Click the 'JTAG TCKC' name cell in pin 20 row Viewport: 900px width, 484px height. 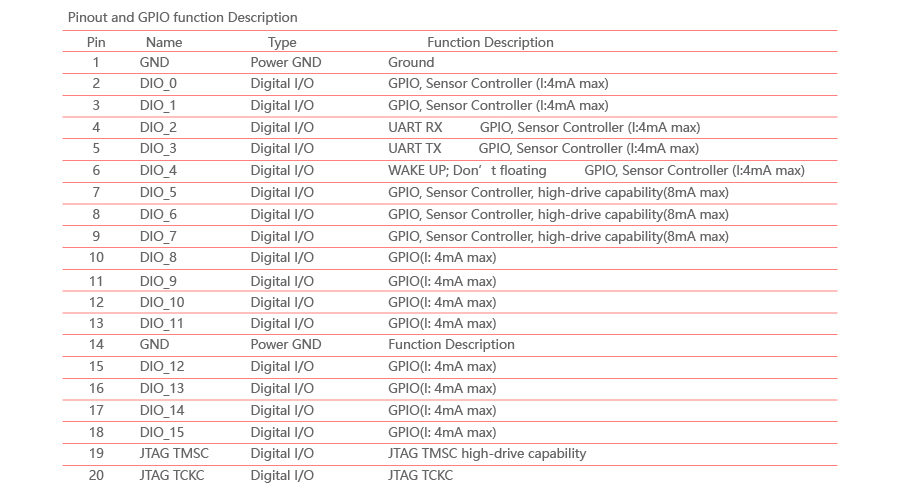click(172, 475)
